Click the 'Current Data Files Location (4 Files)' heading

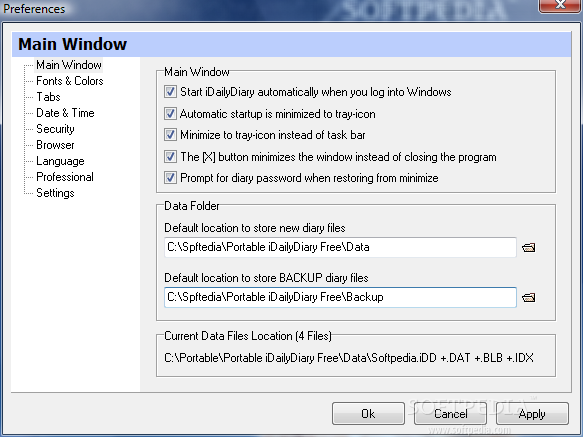point(248,336)
